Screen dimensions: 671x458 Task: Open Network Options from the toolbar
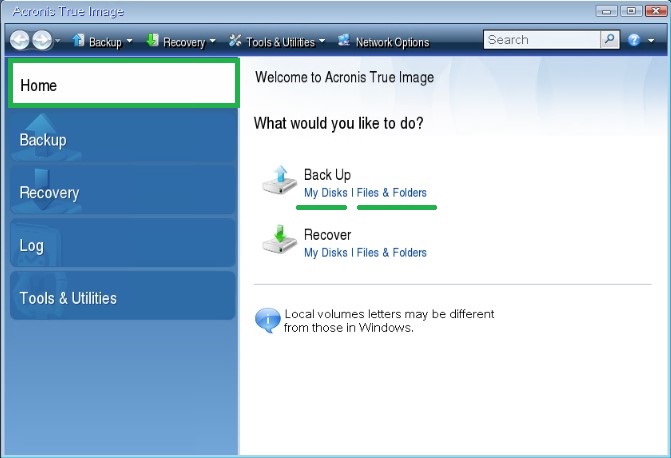tap(384, 42)
